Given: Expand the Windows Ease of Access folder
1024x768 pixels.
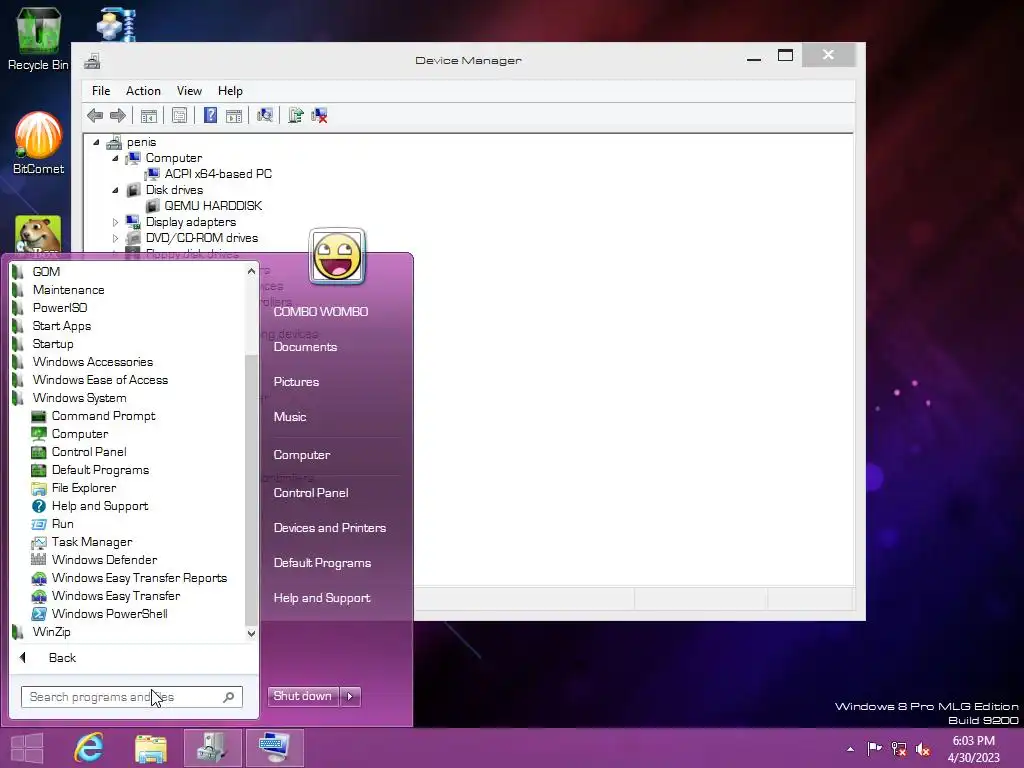Looking at the screenshot, I should tap(90, 380).
